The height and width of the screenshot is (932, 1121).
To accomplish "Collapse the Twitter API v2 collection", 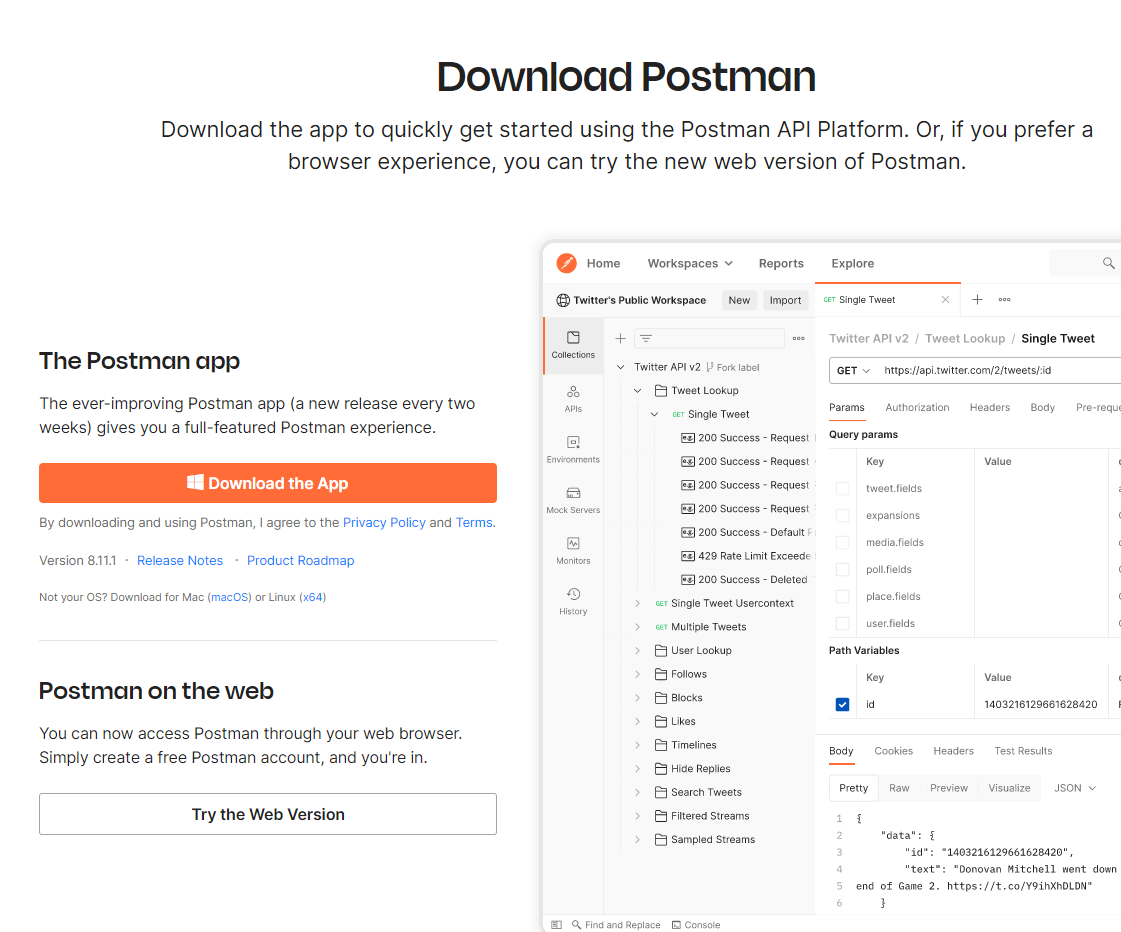I will [621, 367].
